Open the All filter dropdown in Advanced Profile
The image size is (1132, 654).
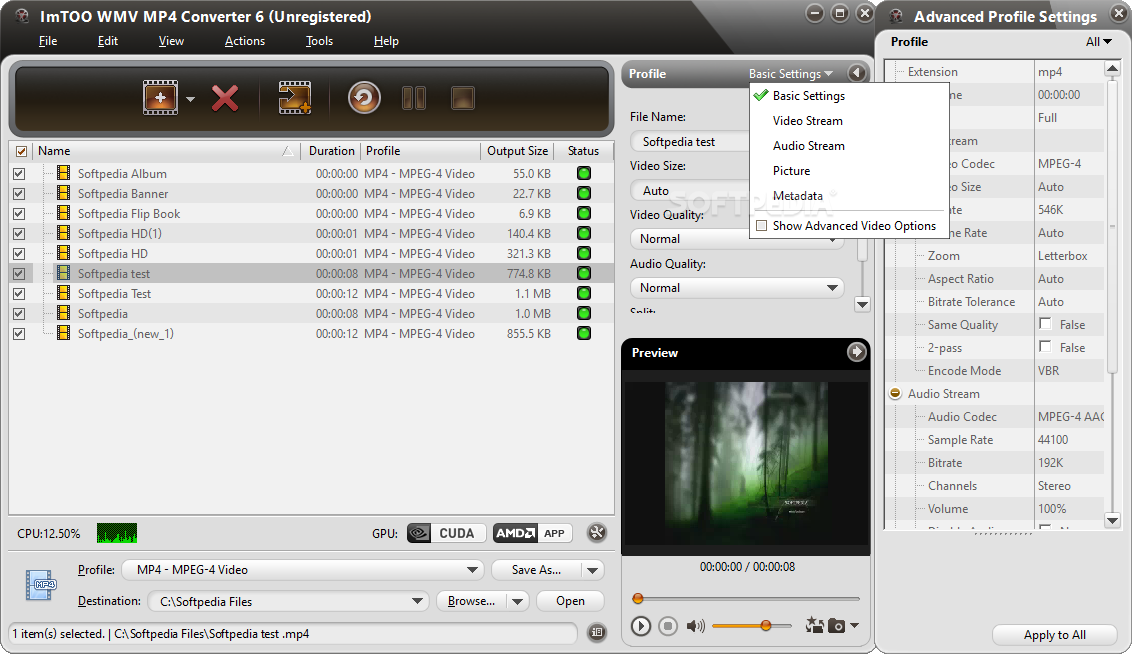[1099, 42]
